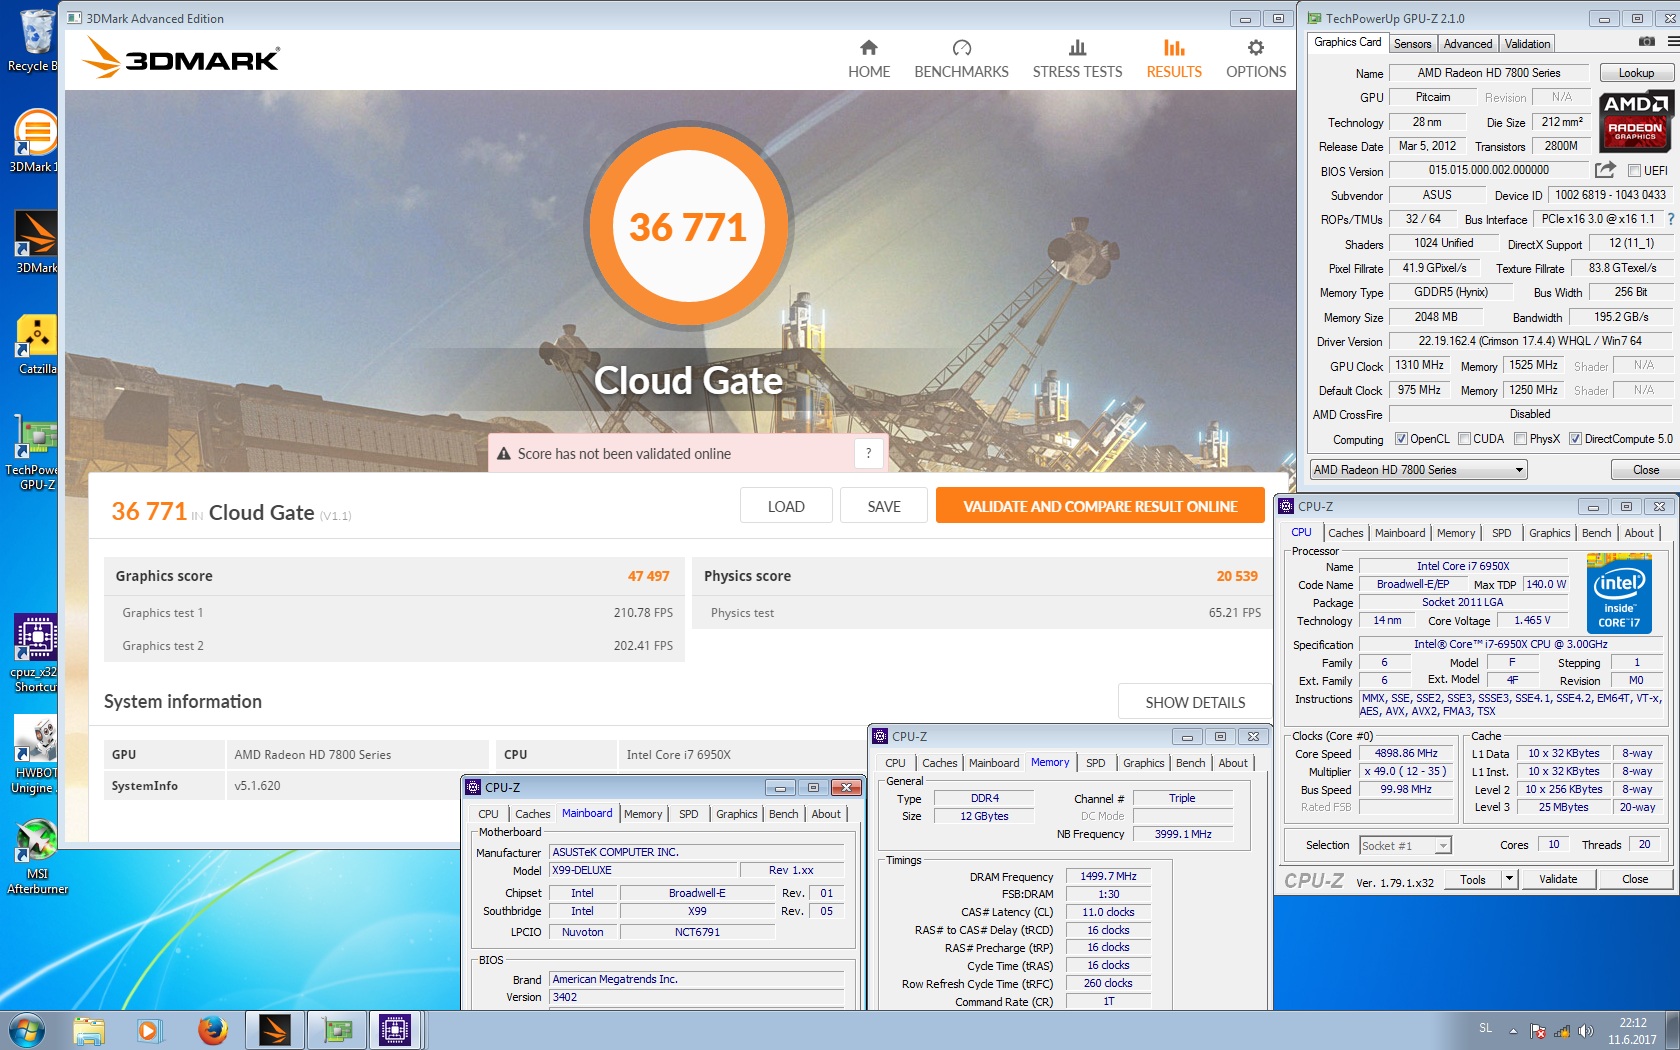Click the bus interface question mark in GPU-Z
Viewport: 1680px width, 1050px height.
1670,219
